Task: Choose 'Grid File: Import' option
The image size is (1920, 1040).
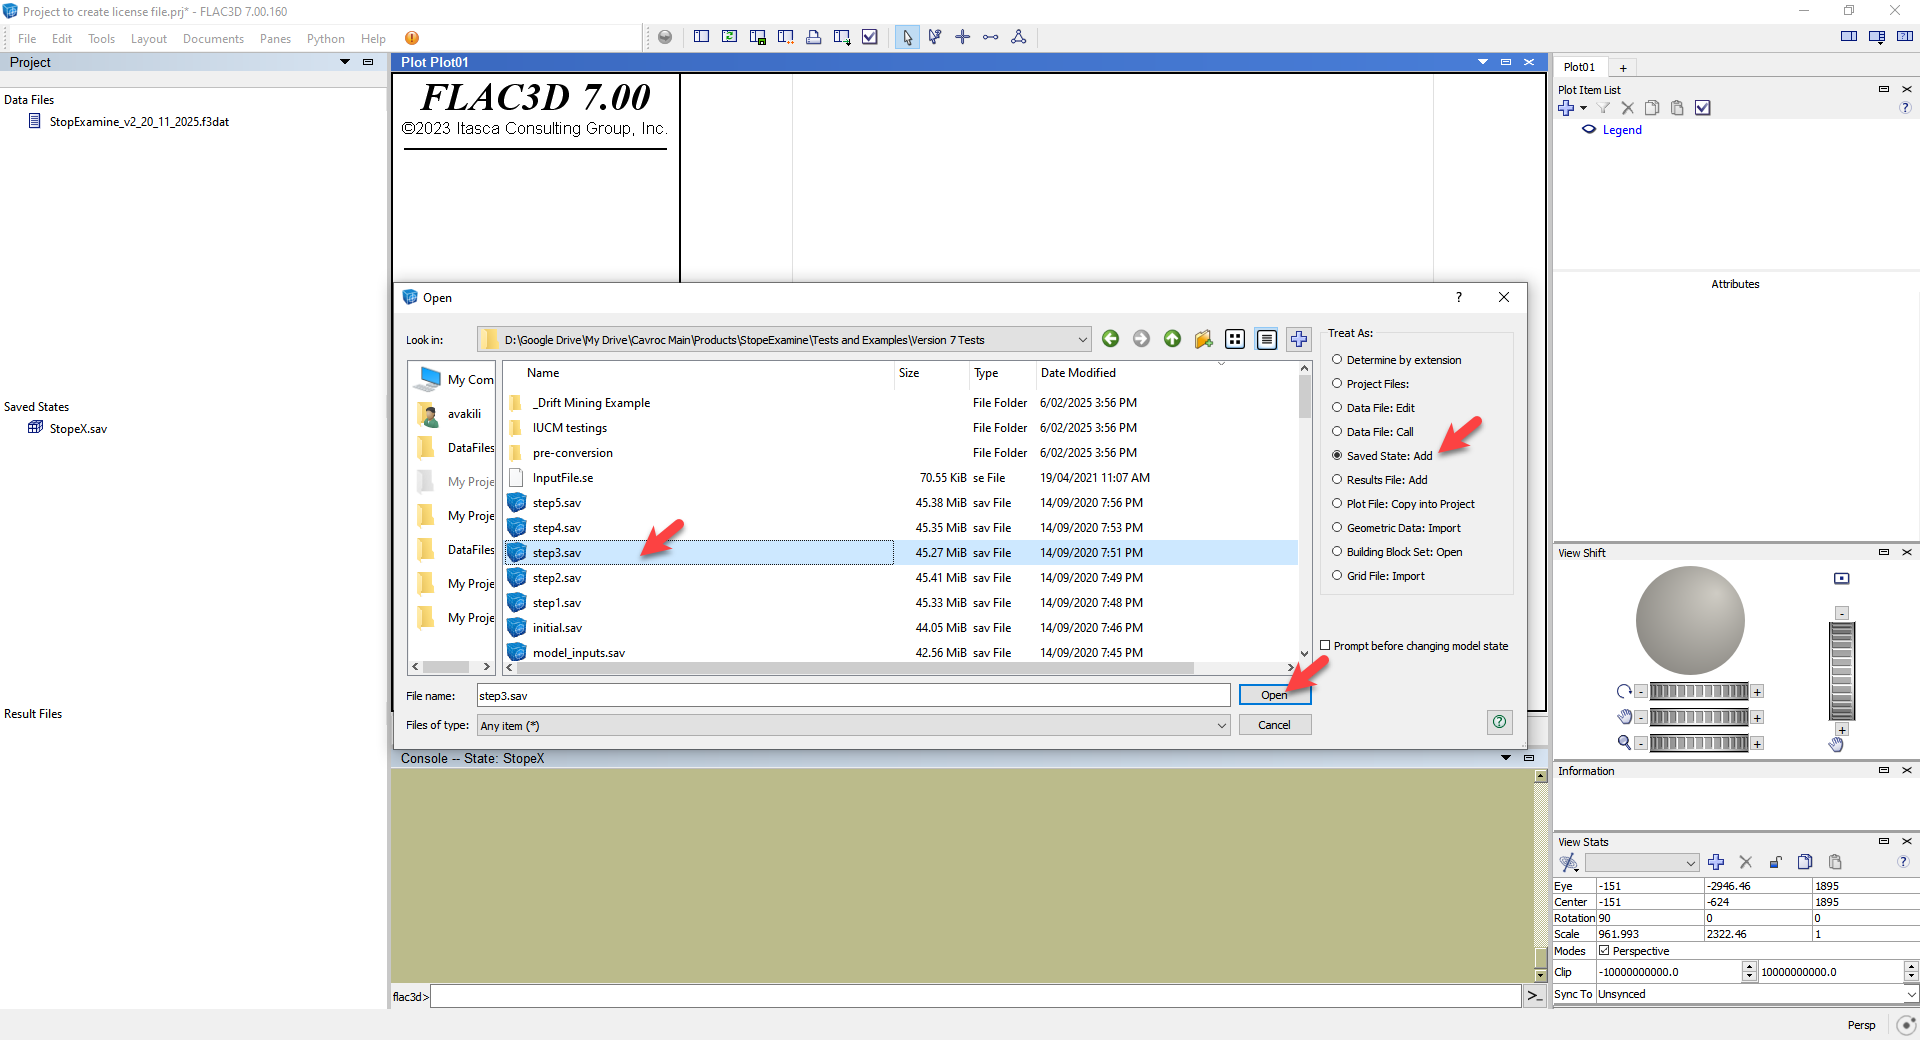Action: [1379, 576]
